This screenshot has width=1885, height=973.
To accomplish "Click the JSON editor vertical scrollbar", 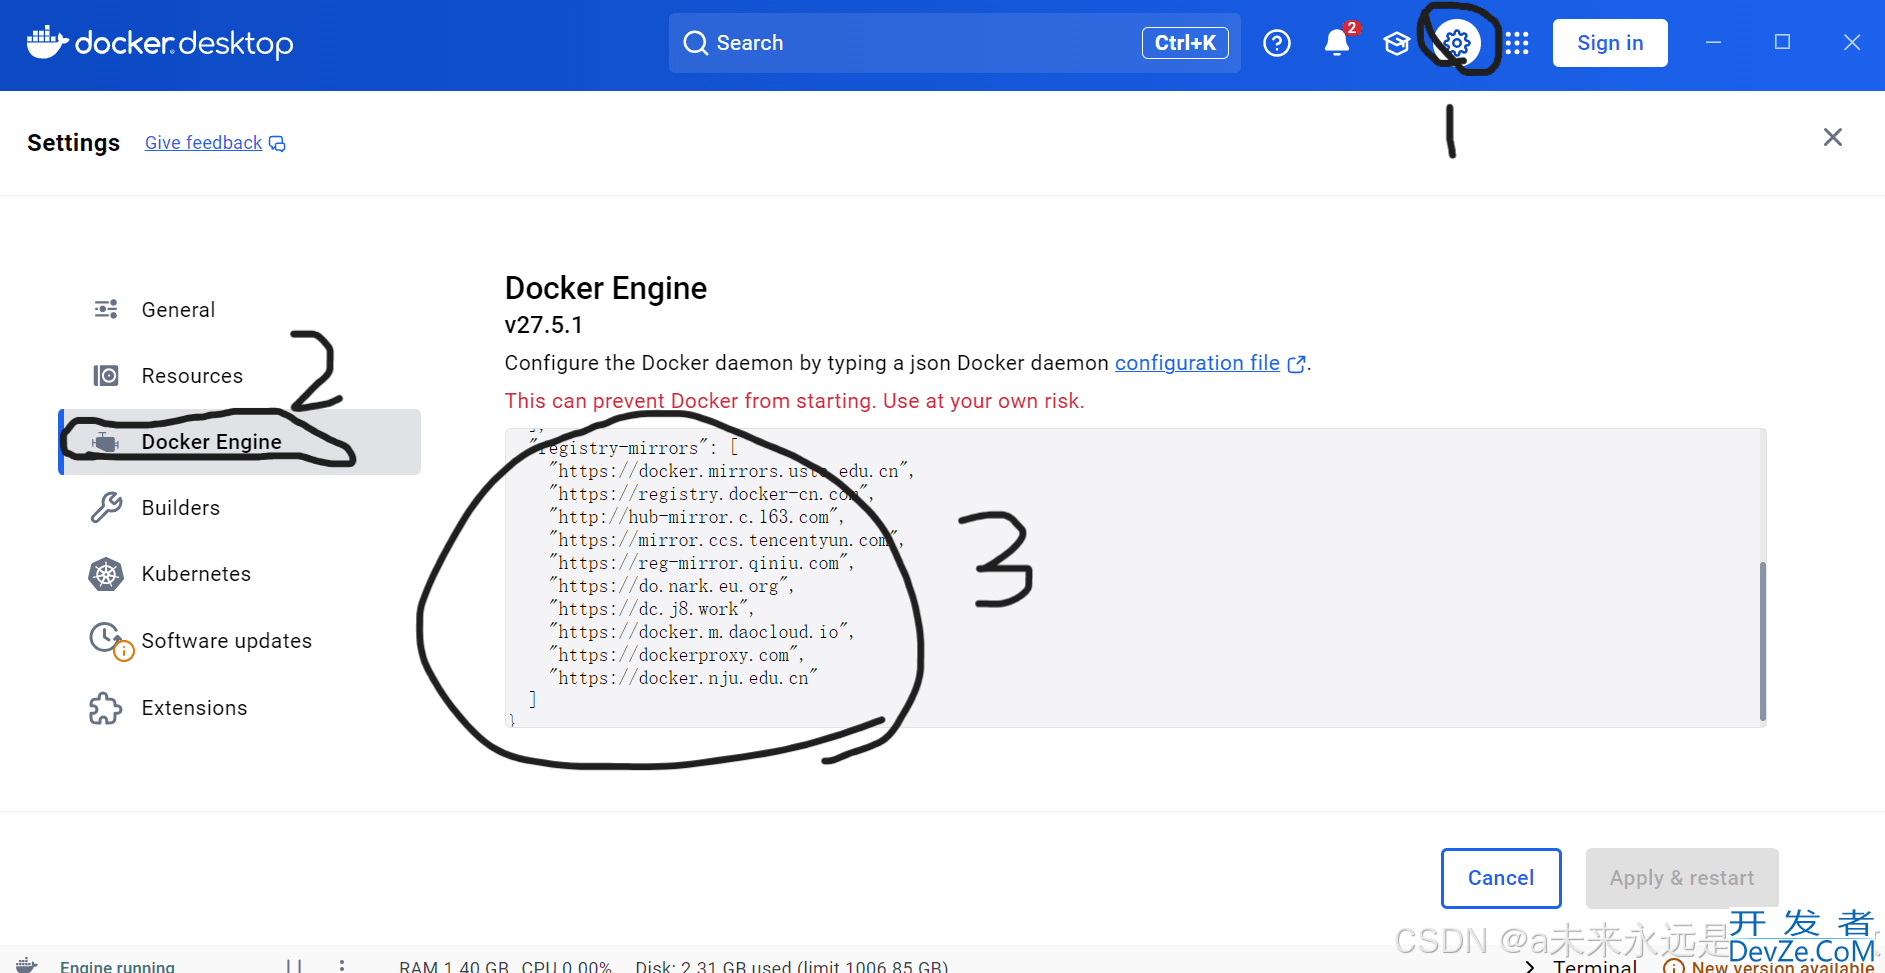I will (x=1762, y=640).
